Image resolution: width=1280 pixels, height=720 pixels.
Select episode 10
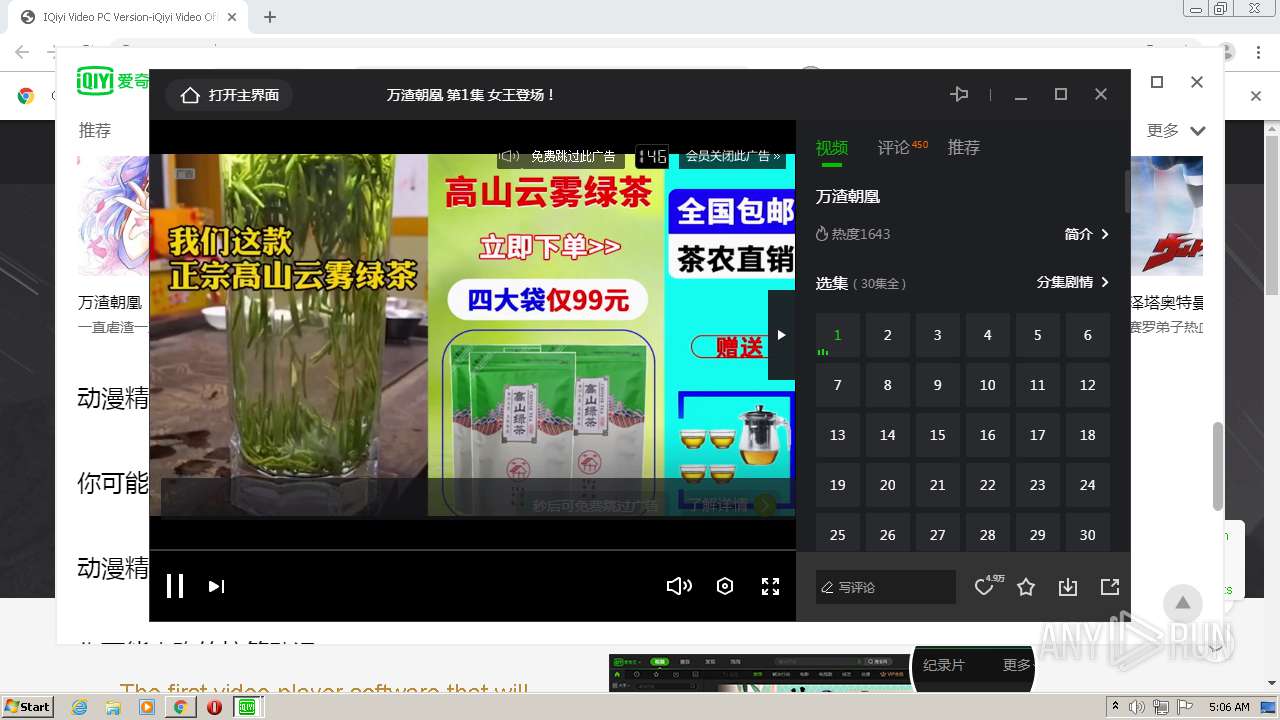pos(988,385)
